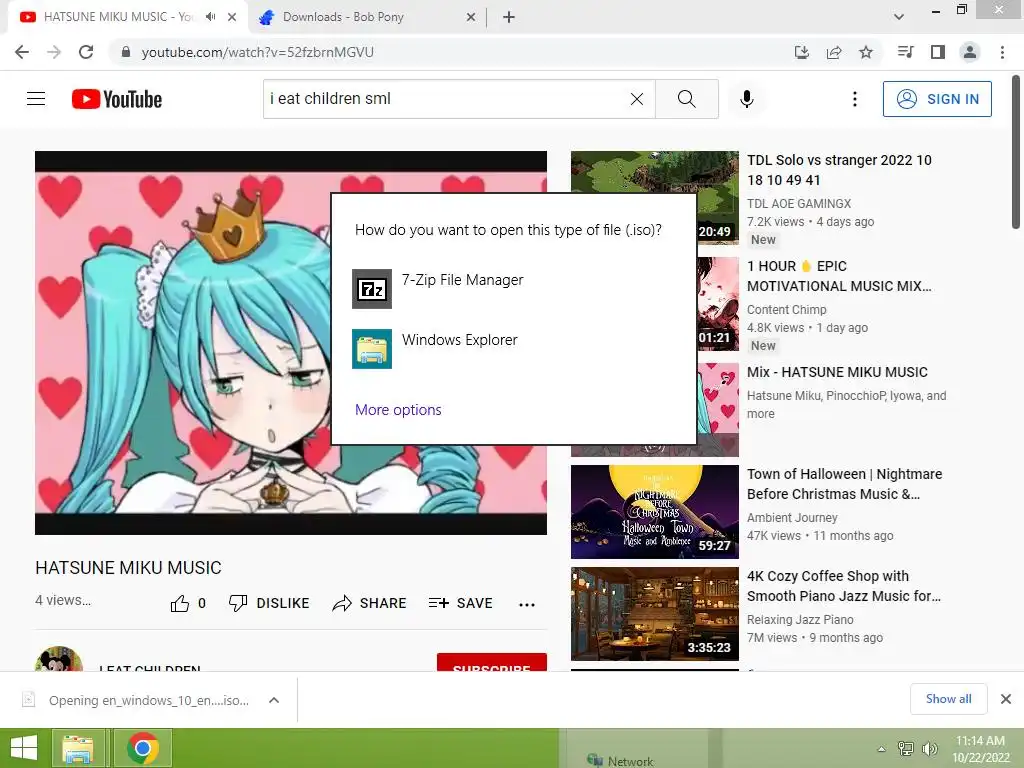Click the More options link in the dialog
Screen dimensions: 1024x768
tap(398, 409)
